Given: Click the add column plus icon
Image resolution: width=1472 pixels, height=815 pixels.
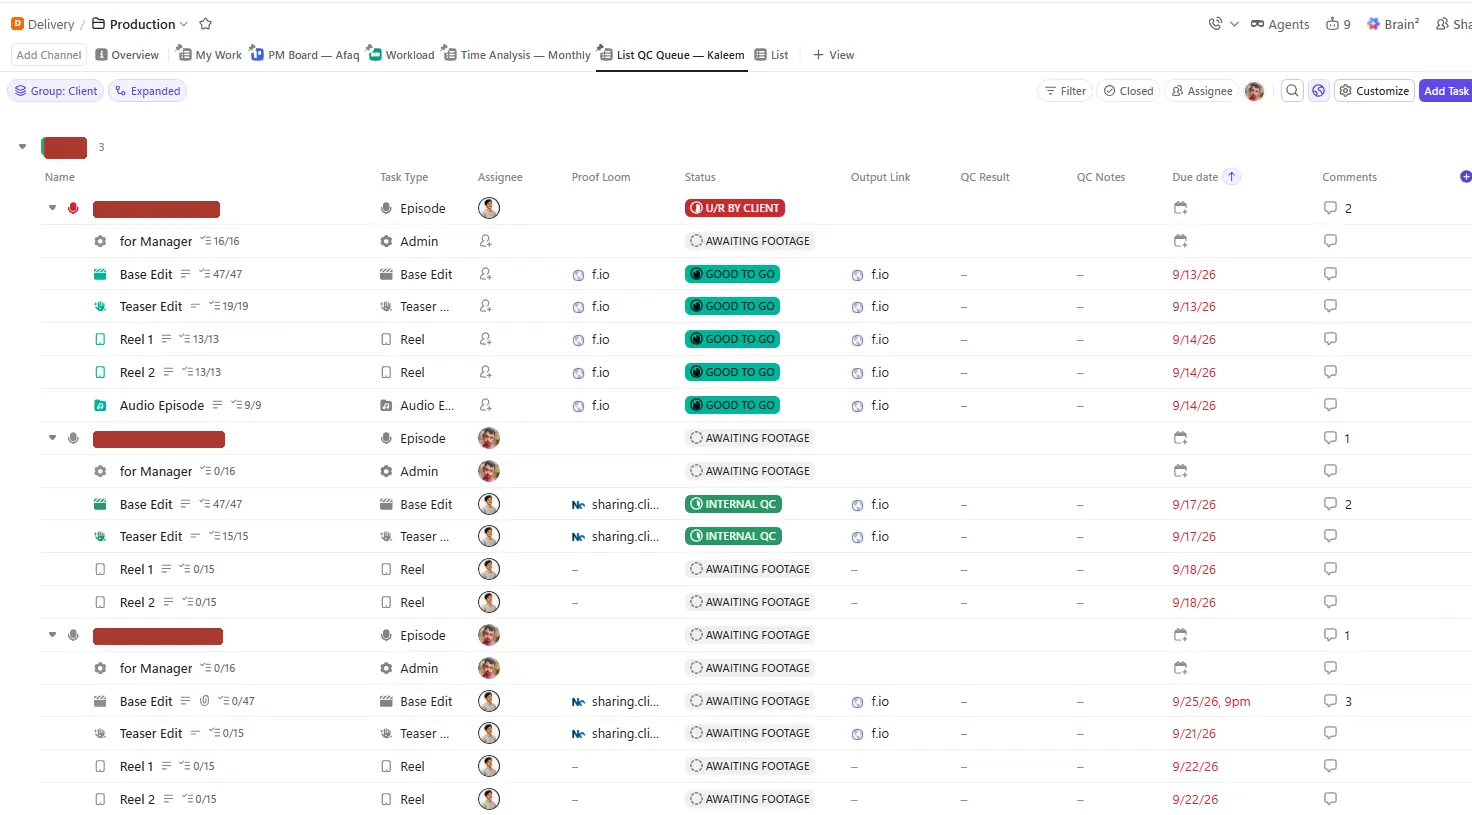Looking at the screenshot, I should click(x=1465, y=177).
